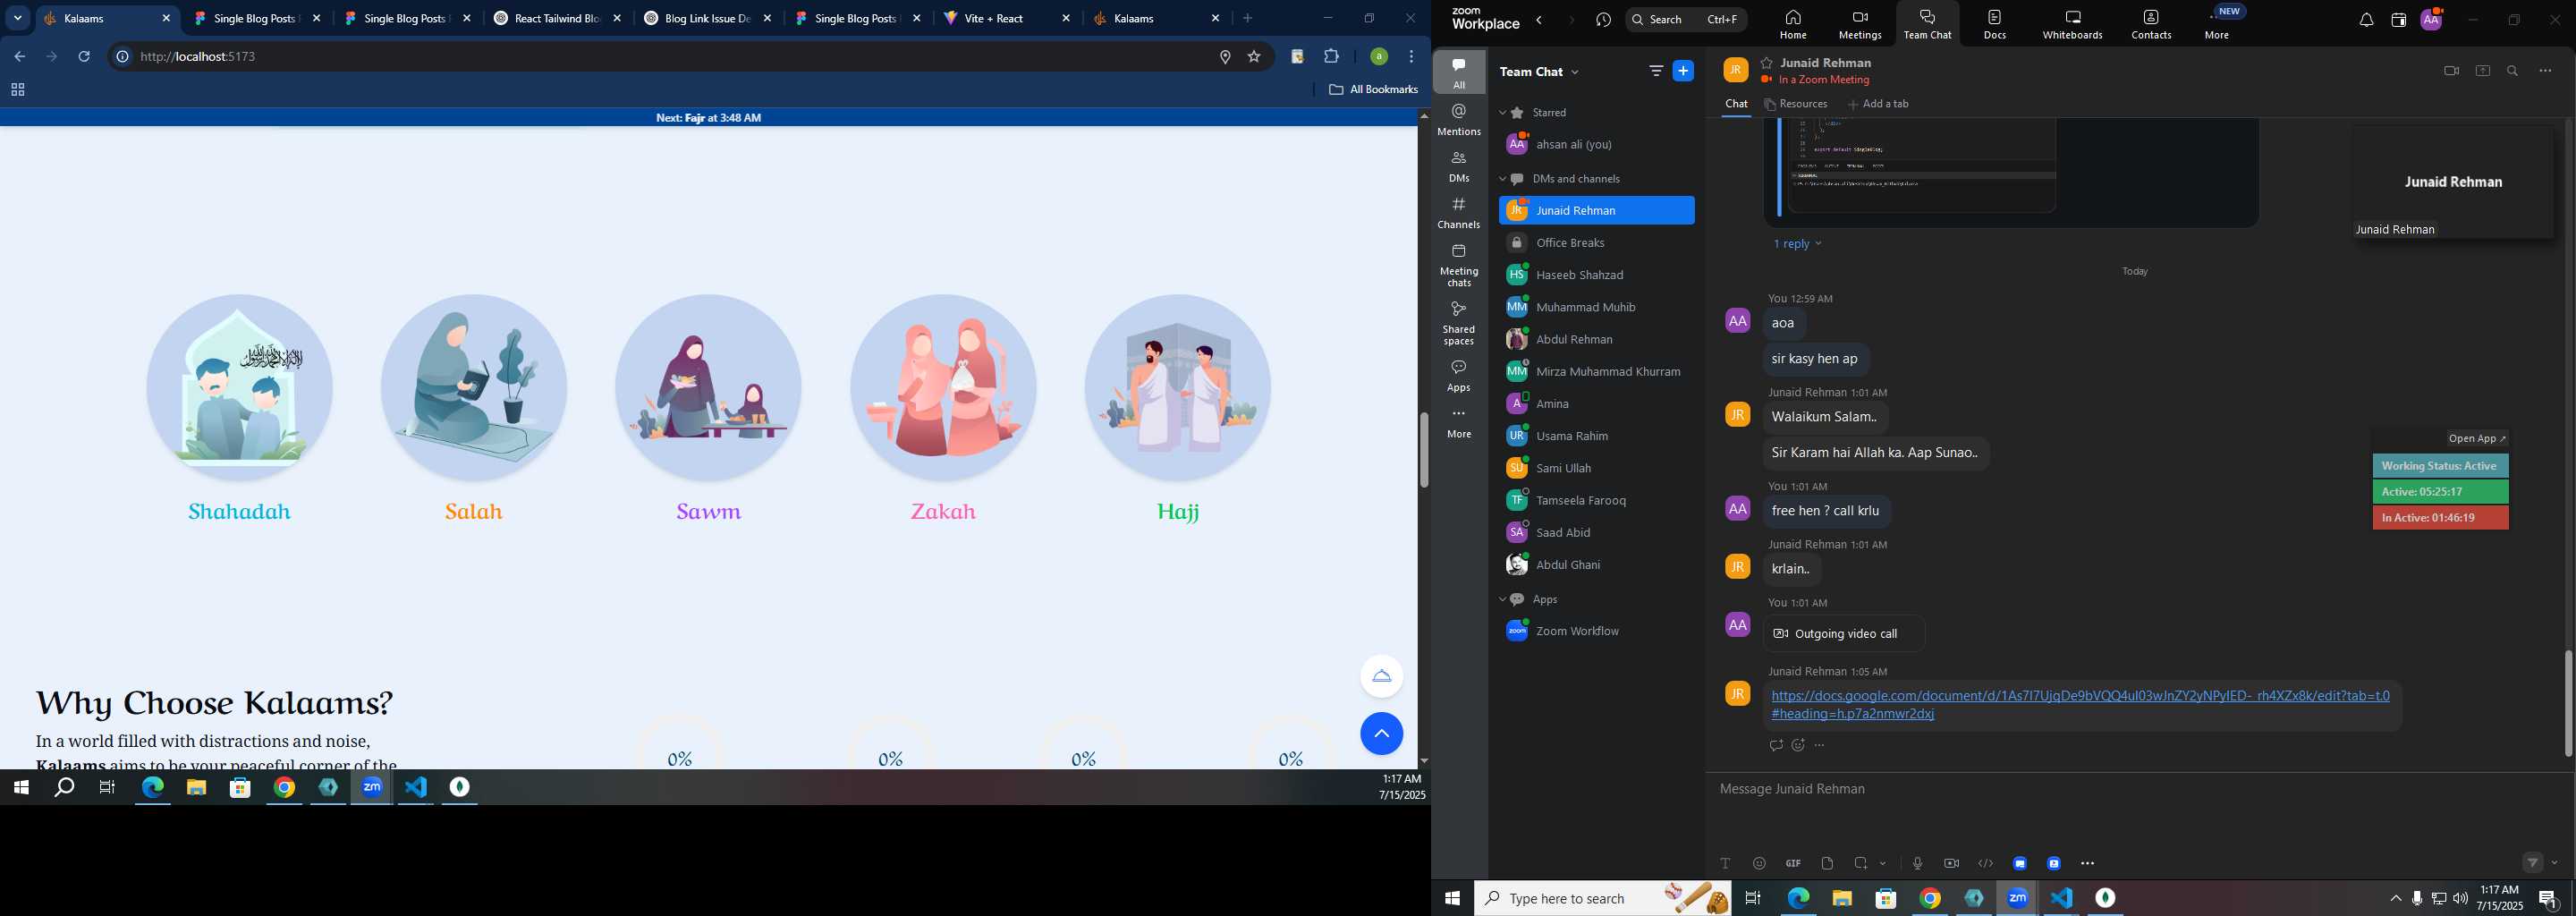Add emoji reaction to the docs link message
2576x916 pixels.
pyautogui.click(x=1798, y=745)
